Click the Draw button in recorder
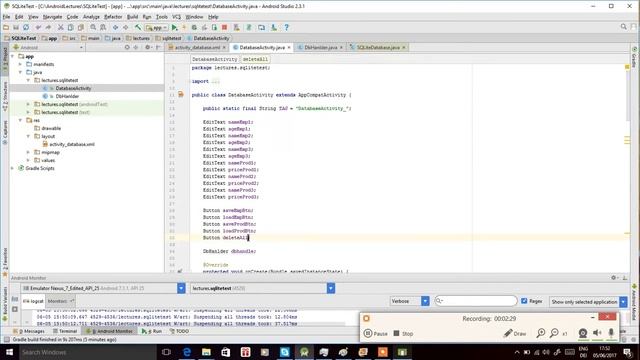Image resolution: width=640 pixels, height=360 pixels. point(515,333)
